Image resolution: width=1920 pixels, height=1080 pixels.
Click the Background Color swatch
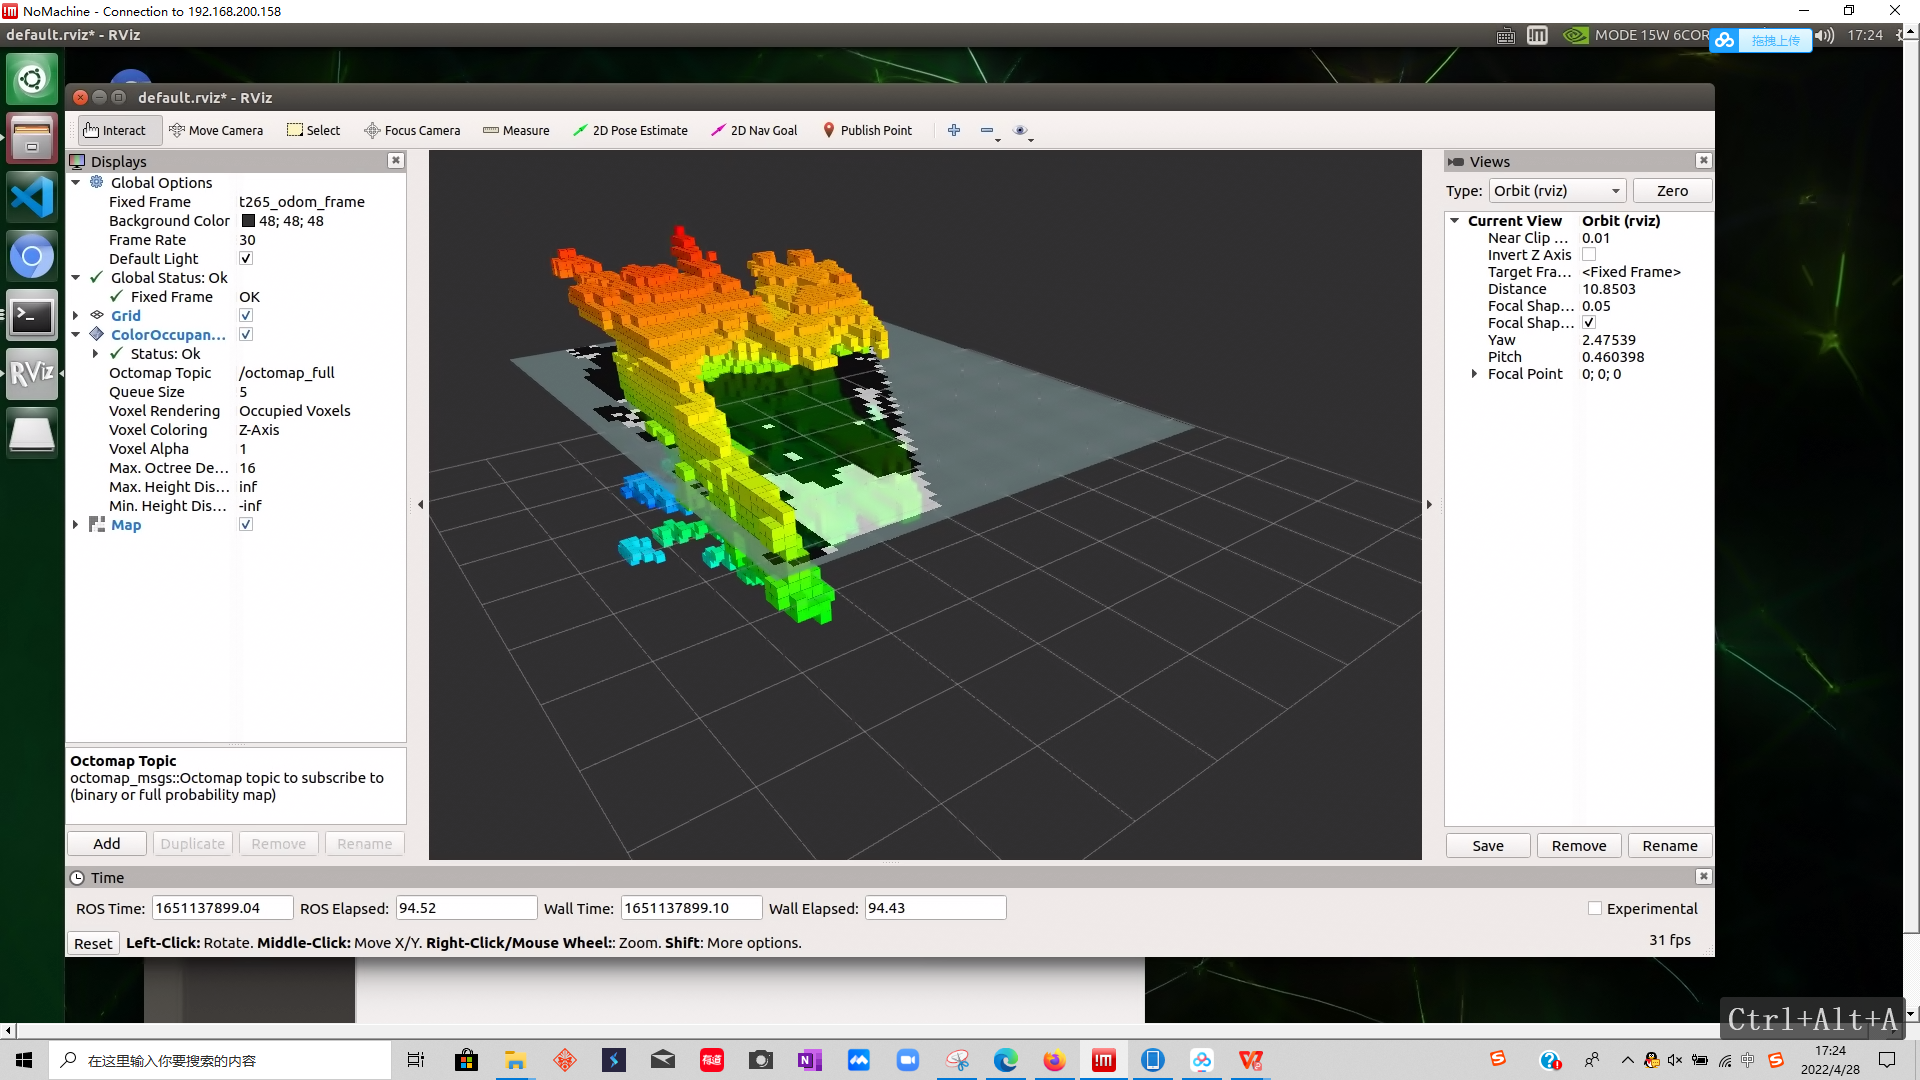pyautogui.click(x=248, y=221)
